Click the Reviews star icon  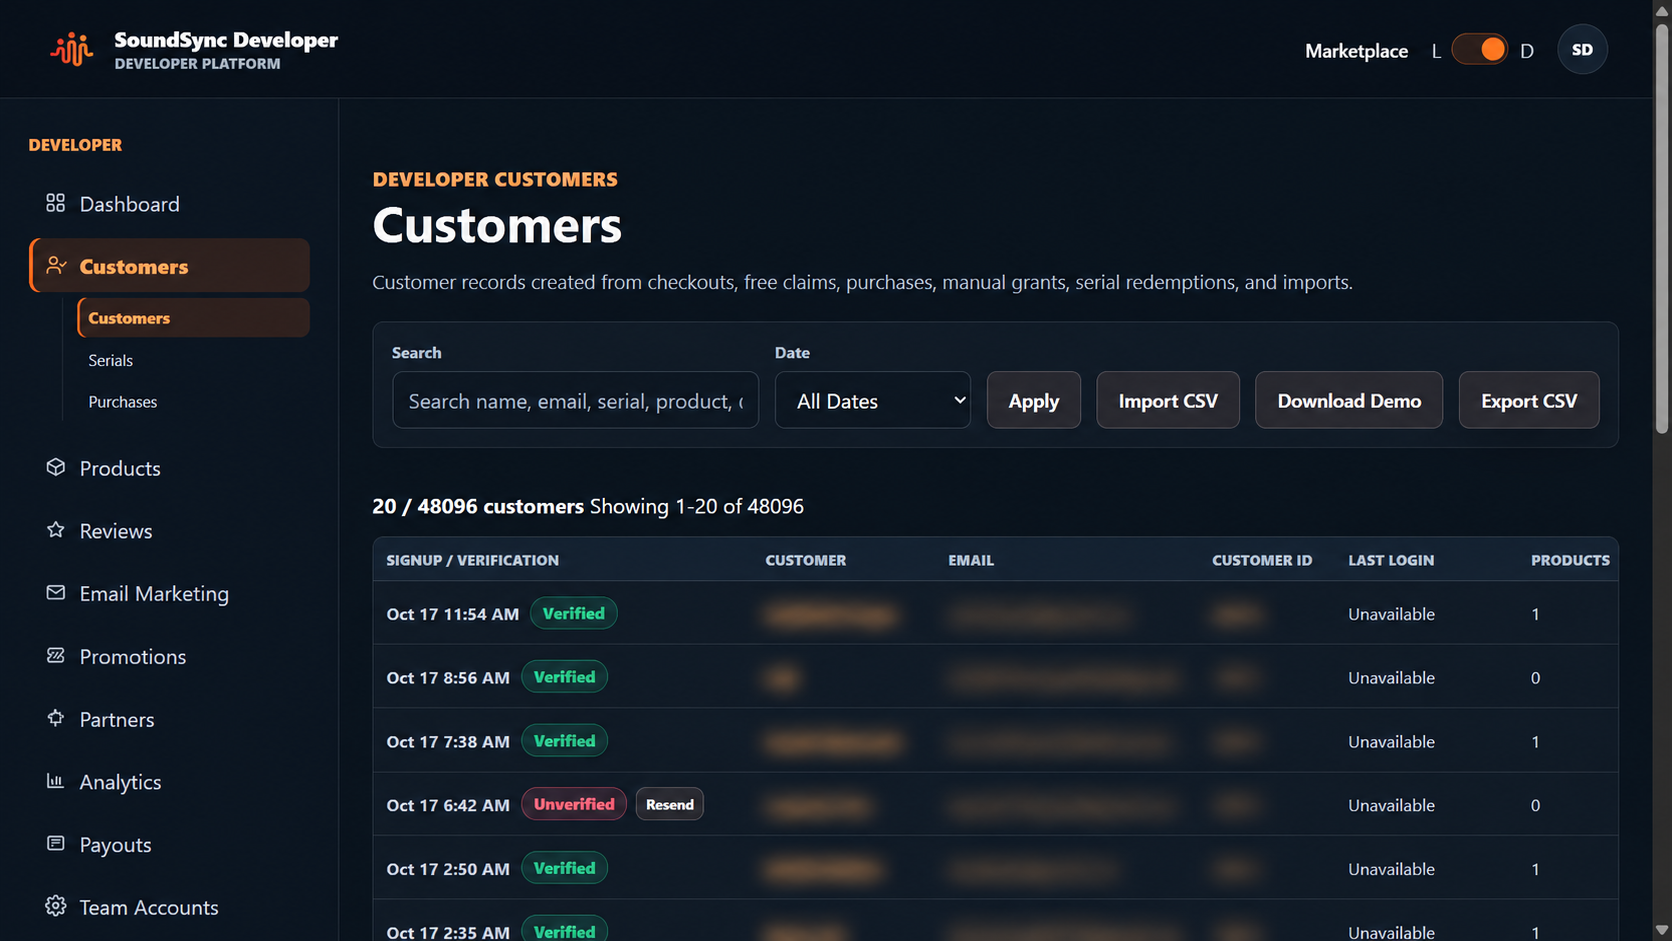tap(56, 530)
